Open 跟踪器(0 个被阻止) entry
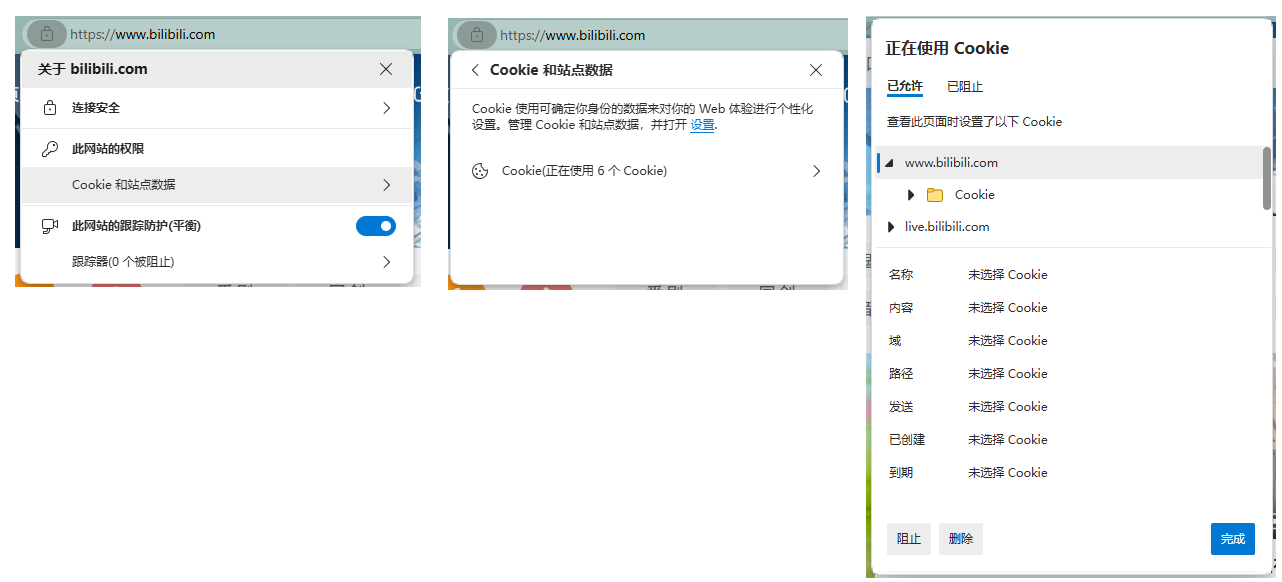The image size is (1282, 582). click(x=216, y=262)
